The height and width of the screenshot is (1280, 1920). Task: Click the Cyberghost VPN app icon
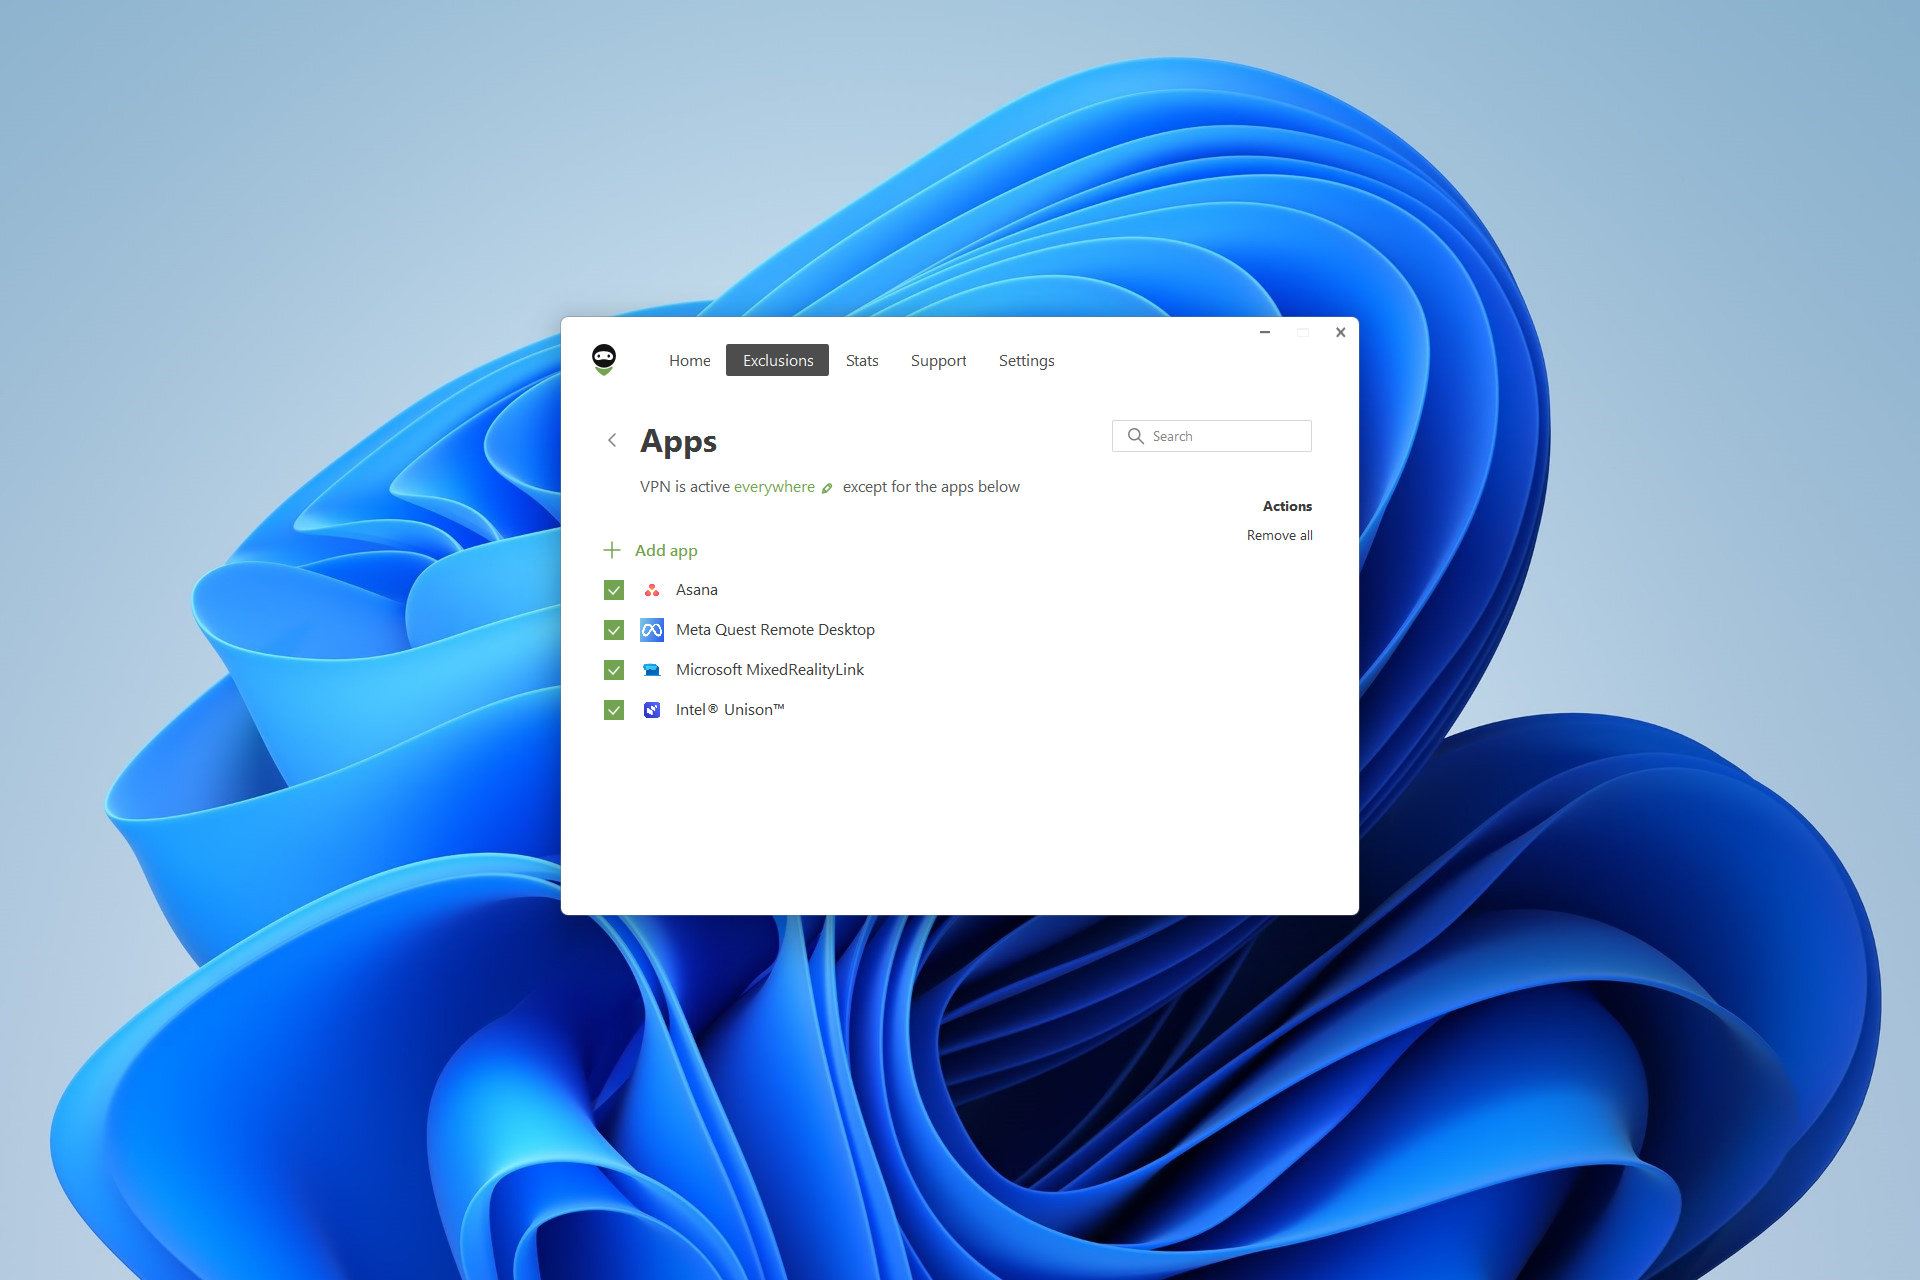[x=601, y=360]
